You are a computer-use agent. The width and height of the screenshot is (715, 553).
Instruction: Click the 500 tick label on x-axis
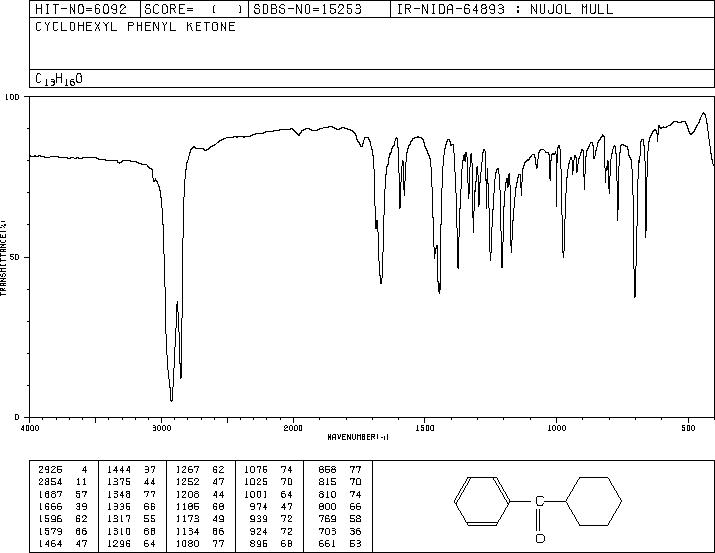click(x=688, y=428)
